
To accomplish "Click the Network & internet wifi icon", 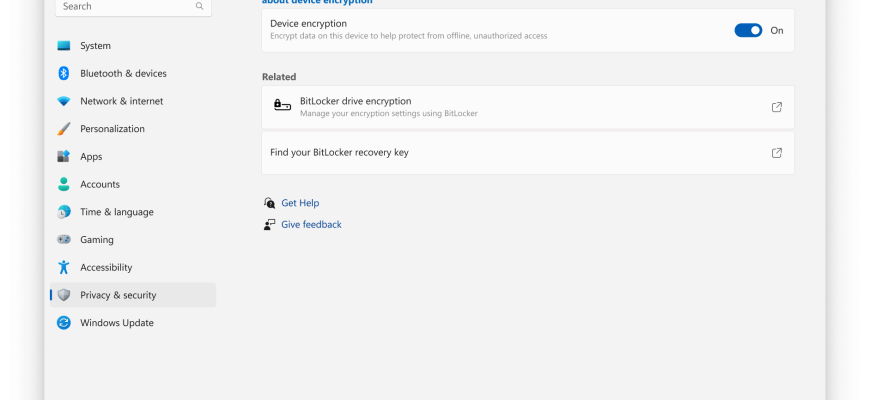I will click(64, 101).
